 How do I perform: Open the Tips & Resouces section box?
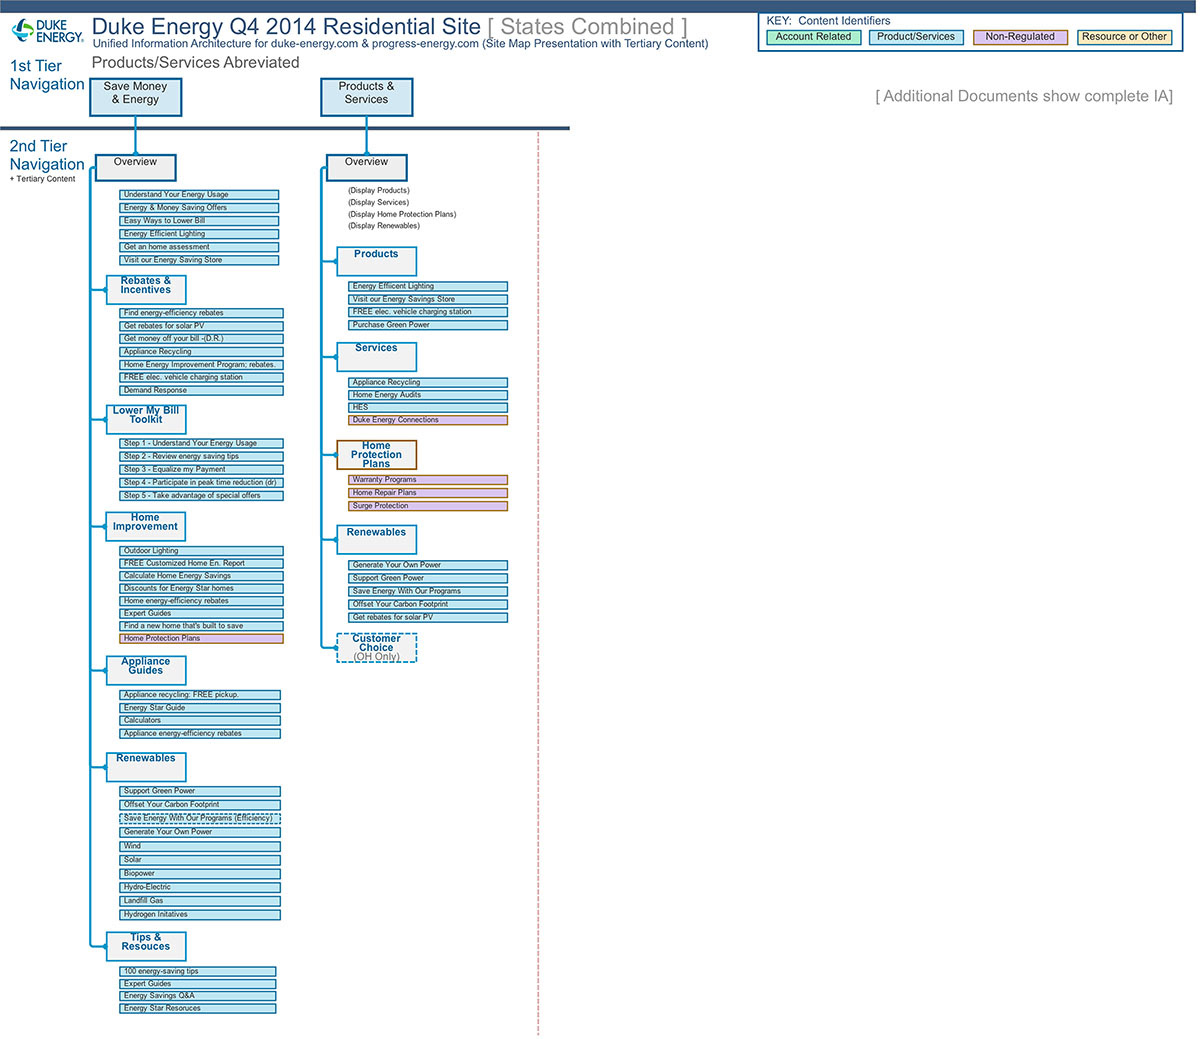[x=146, y=946]
